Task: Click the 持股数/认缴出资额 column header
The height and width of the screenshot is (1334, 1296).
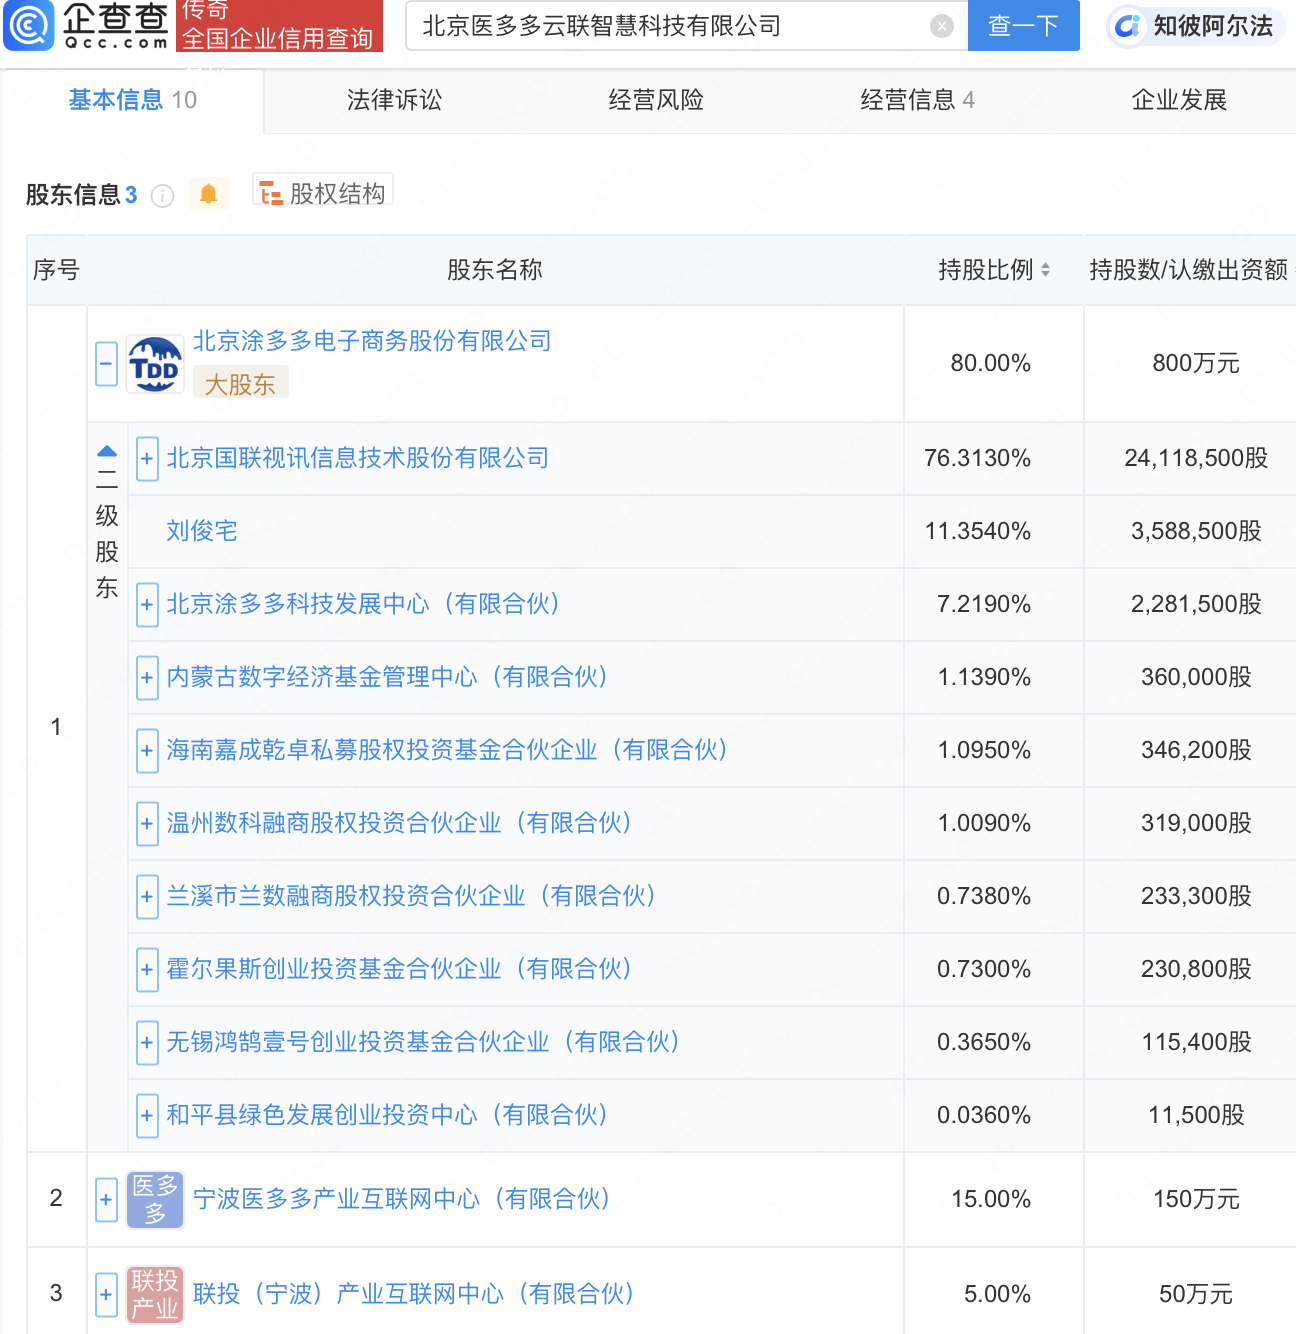Action: click(1188, 270)
